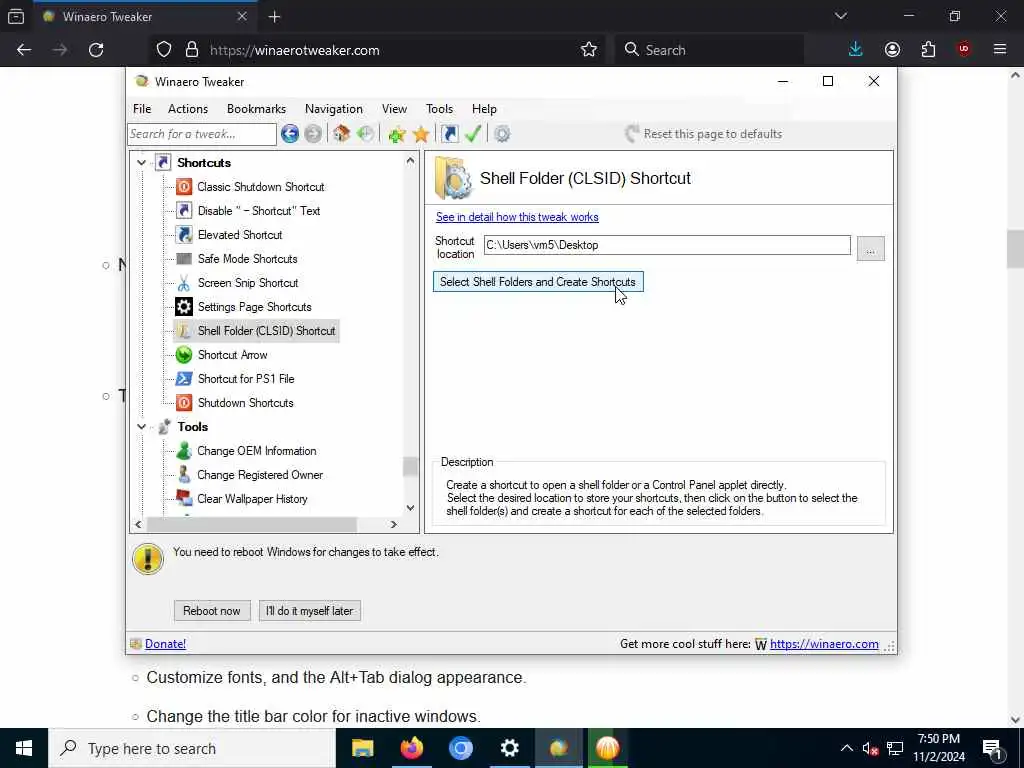Select Safe Mode Shortcuts tweak
Viewport: 1024px width, 768px height.
pyautogui.click(x=248, y=259)
